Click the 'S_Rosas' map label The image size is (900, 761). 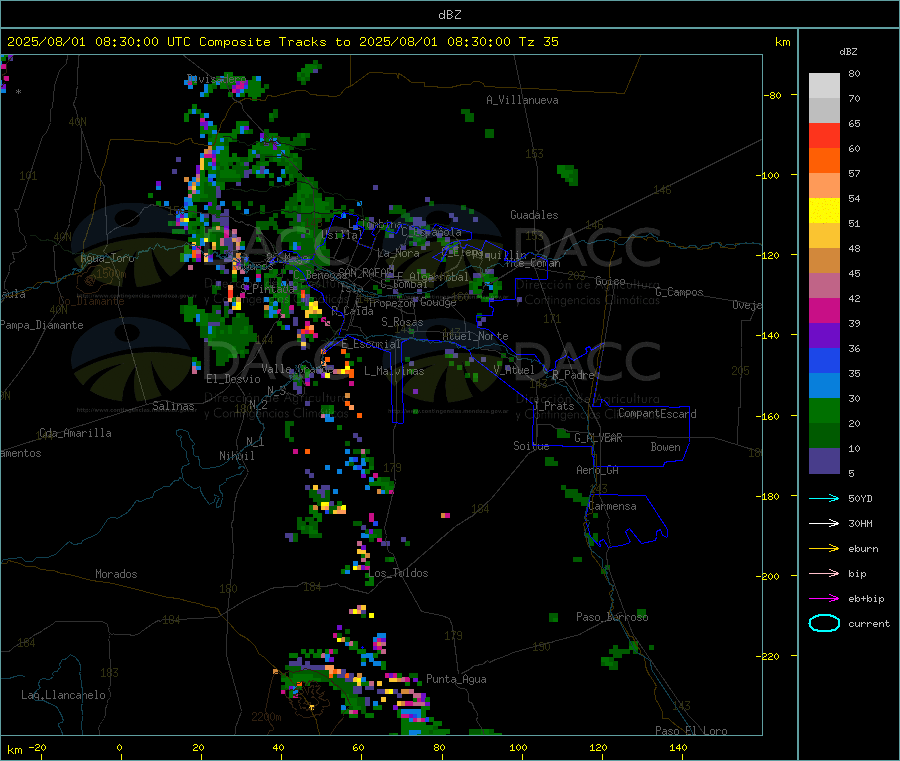tap(402, 322)
